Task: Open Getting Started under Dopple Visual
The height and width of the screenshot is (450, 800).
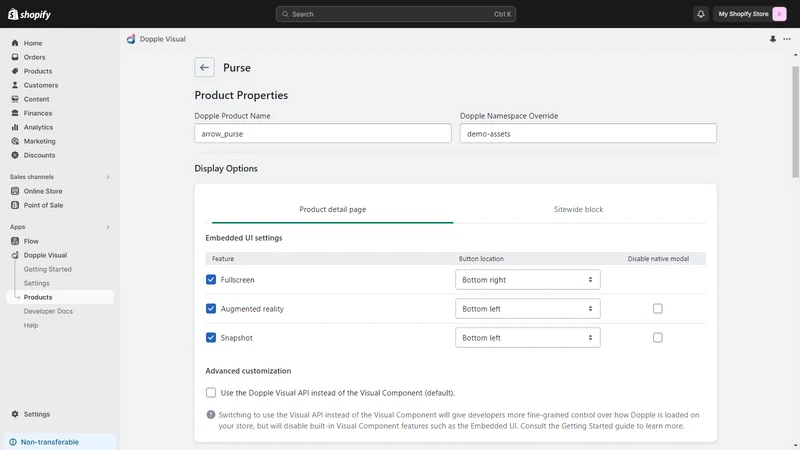Action: pyautogui.click(x=47, y=269)
